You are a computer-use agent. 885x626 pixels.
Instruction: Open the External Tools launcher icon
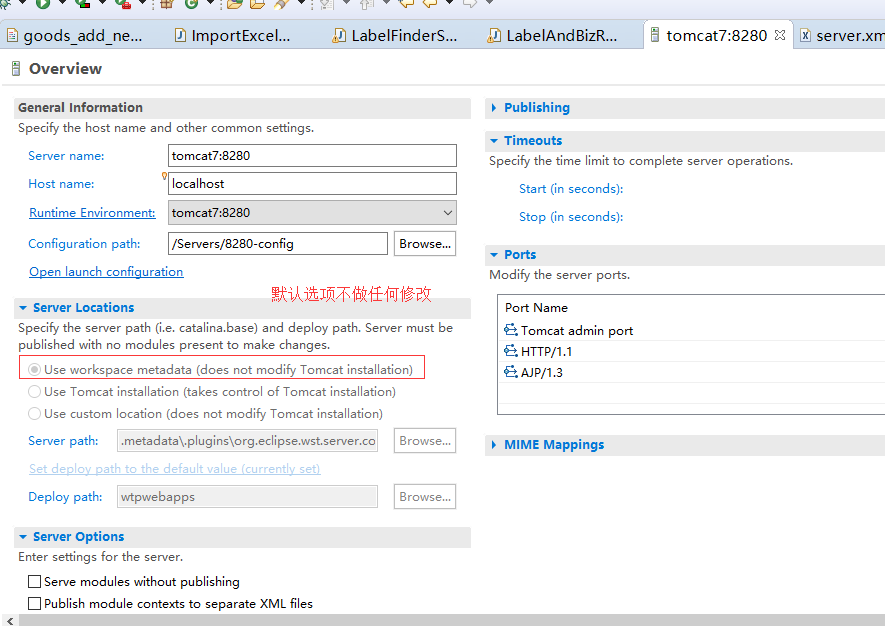(x=122, y=6)
